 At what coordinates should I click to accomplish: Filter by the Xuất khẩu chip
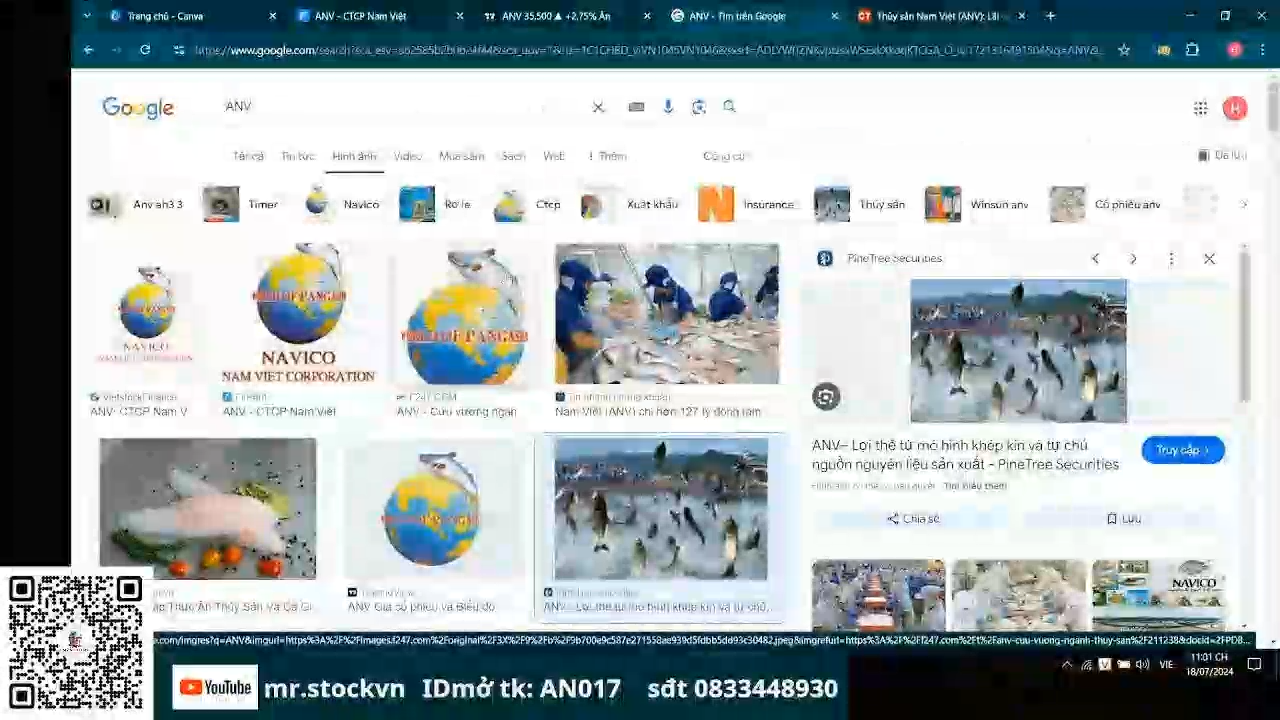(x=629, y=204)
